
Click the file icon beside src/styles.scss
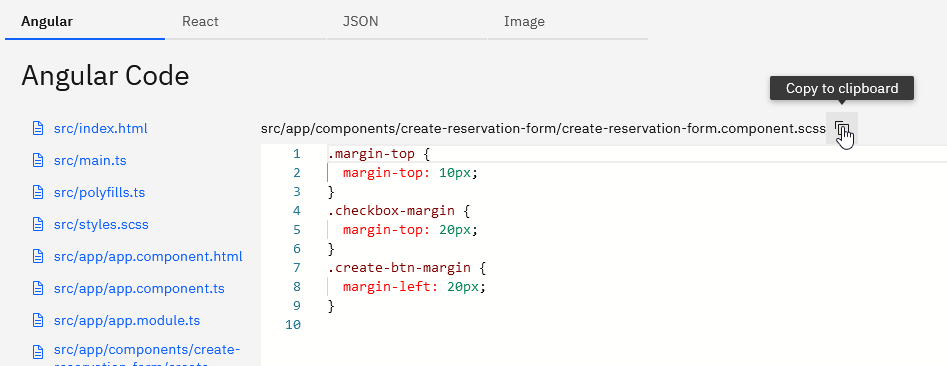[x=38, y=225]
